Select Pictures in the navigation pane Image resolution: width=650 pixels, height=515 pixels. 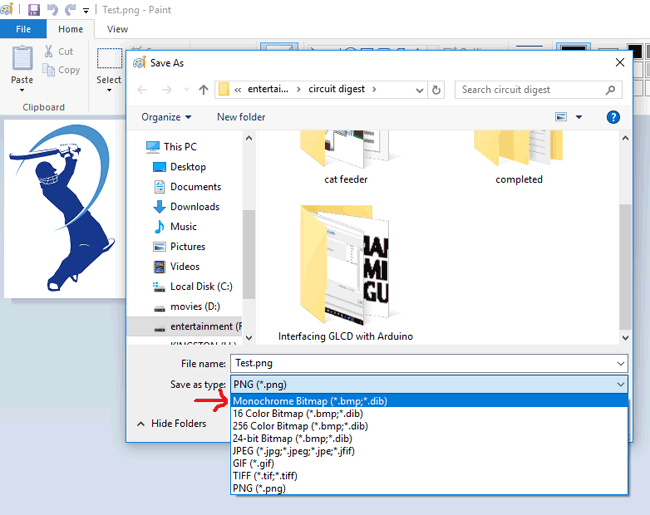click(x=179, y=246)
